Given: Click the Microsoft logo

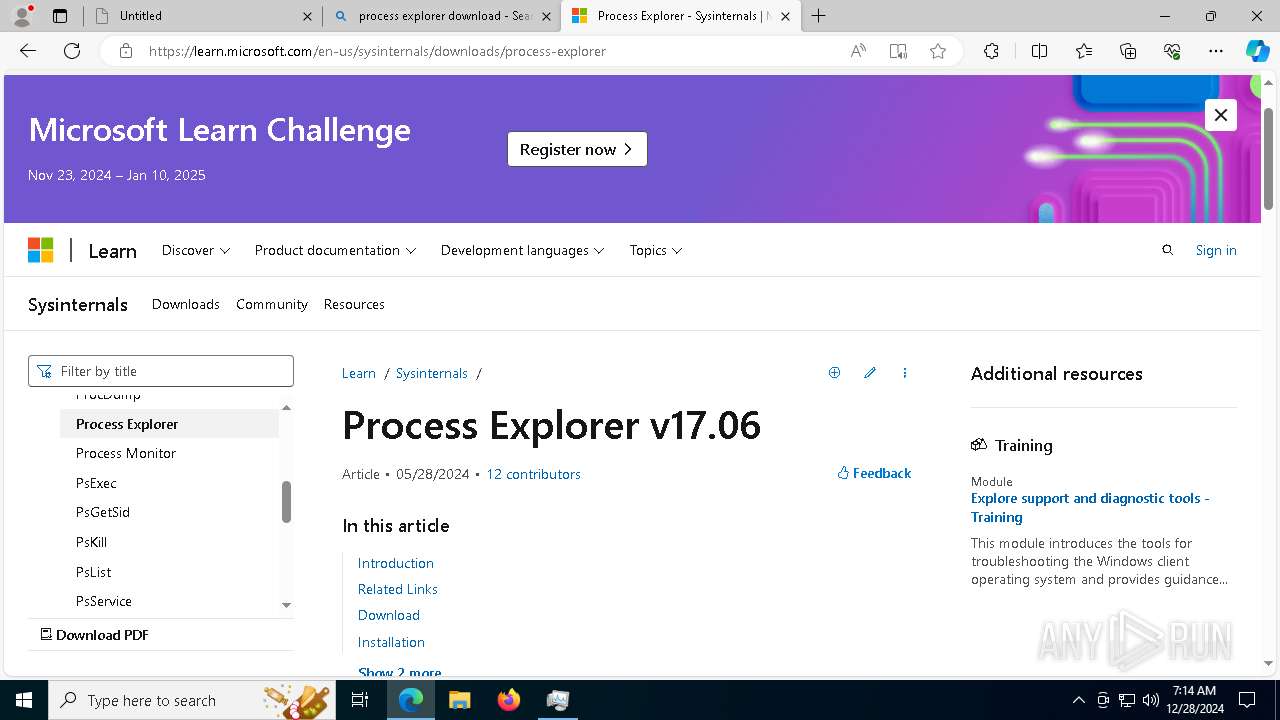Looking at the screenshot, I should coord(40,250).
